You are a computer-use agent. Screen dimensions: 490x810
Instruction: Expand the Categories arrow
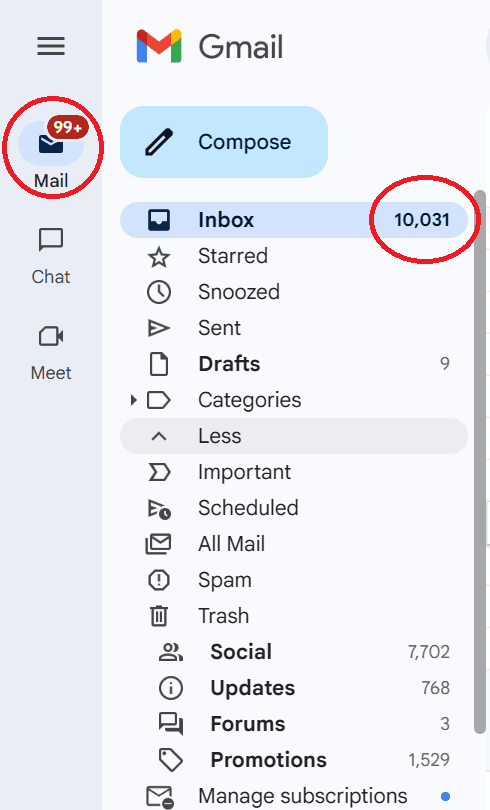[x=133, y=400]
